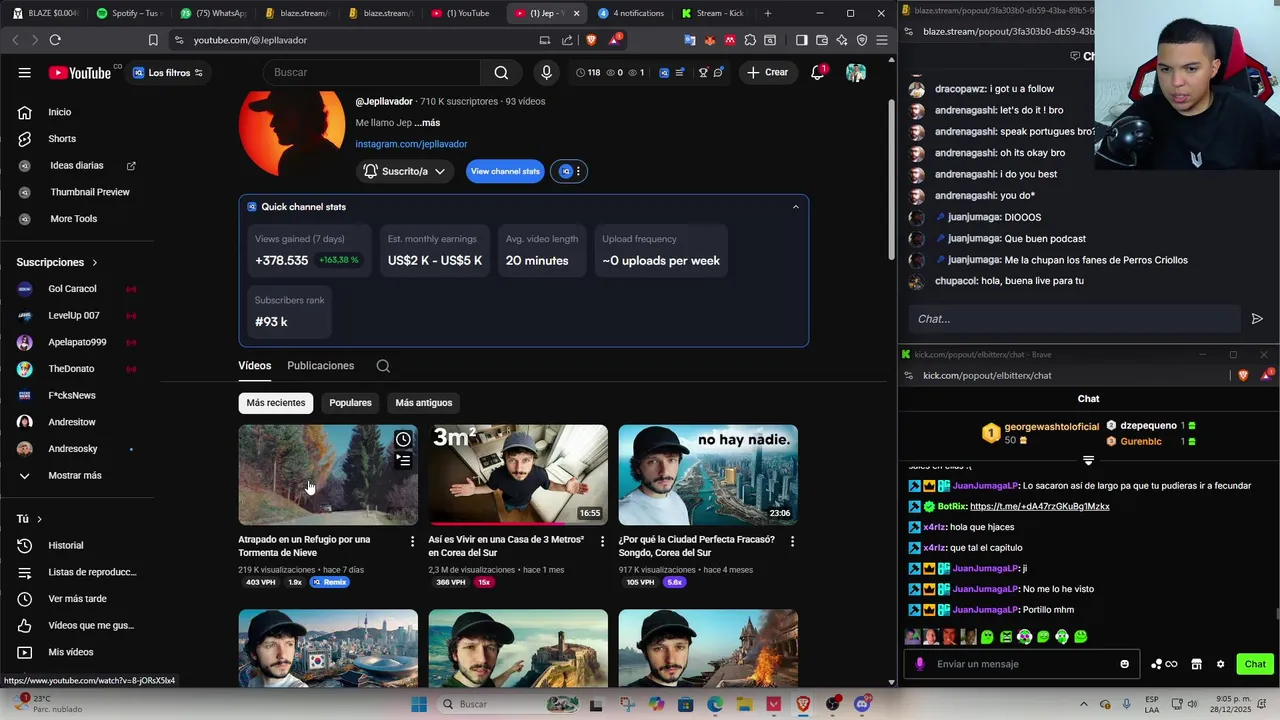
Task: Click the YouTube search input field
Action: pos(372,72)
